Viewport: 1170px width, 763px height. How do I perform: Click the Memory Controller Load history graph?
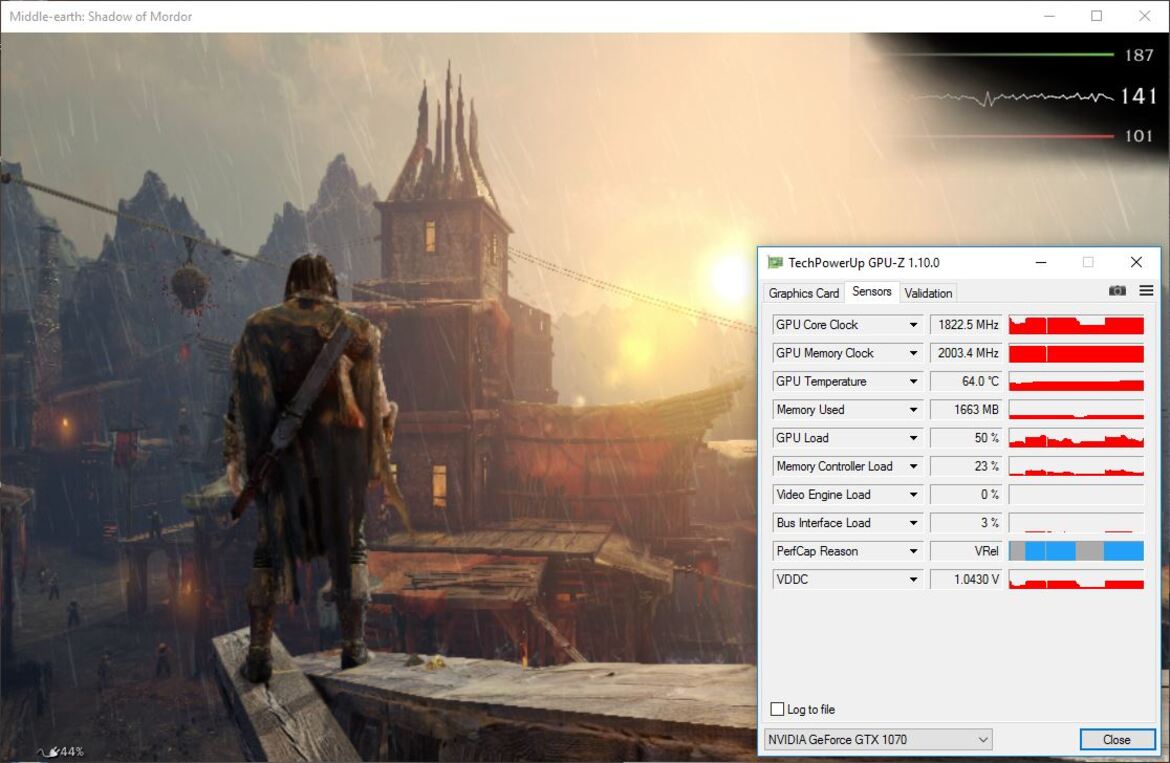1076,467
